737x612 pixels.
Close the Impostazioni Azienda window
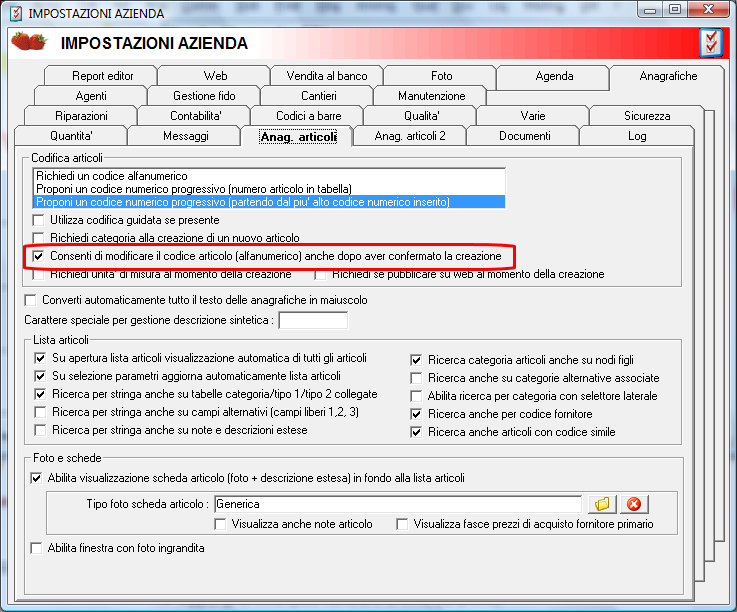coord(709,9)
